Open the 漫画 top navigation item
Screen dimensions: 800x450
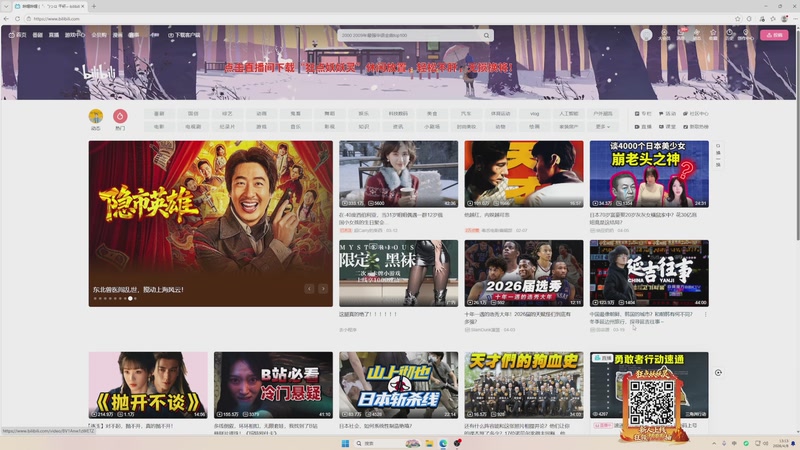click(117, 35)
